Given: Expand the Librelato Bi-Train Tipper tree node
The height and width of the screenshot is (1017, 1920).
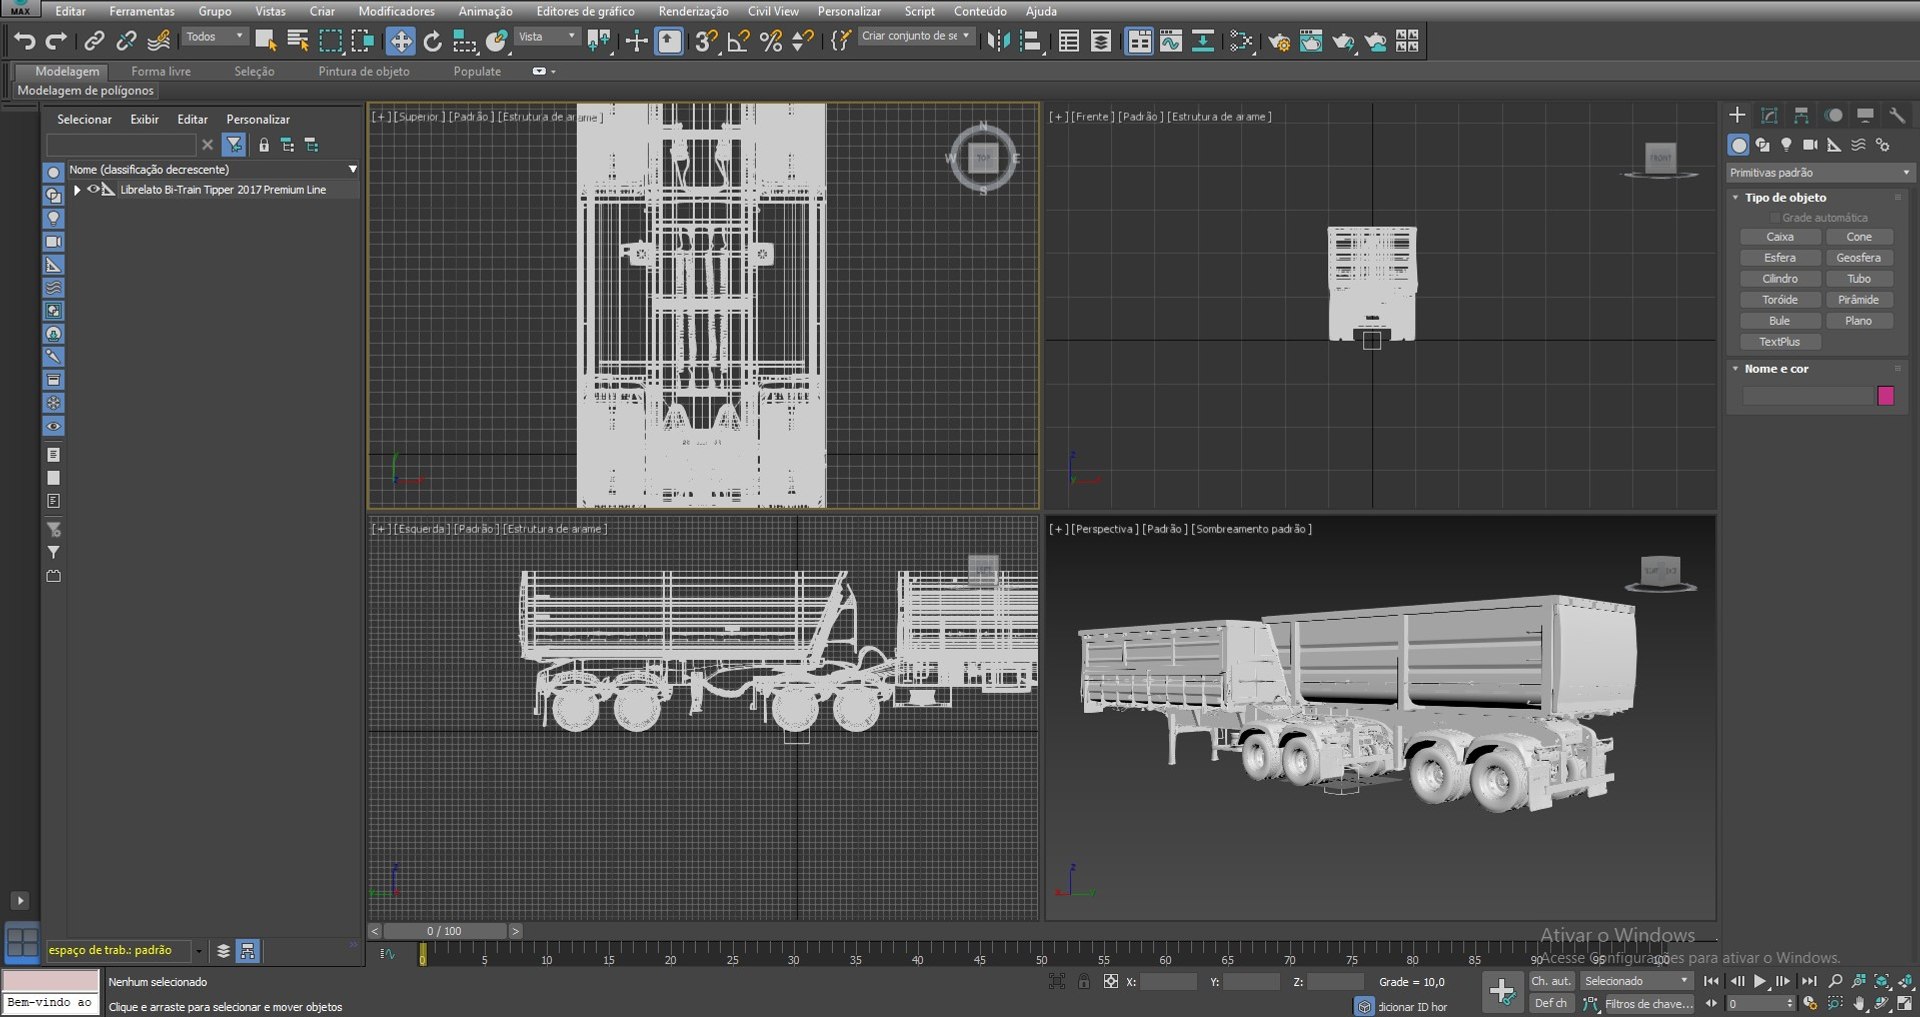Looking at the screenshot, I should pyautogui.click(x=77, y=189).
